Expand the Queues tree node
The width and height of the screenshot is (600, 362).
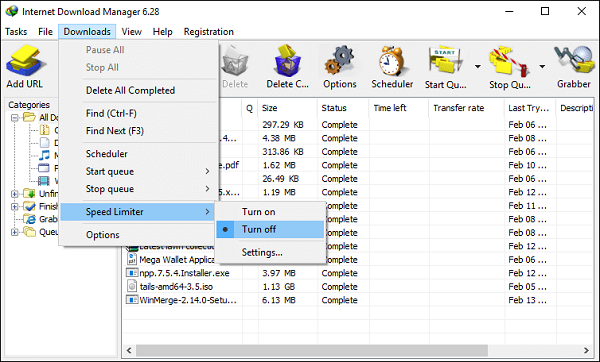click(x=15, y=232)
